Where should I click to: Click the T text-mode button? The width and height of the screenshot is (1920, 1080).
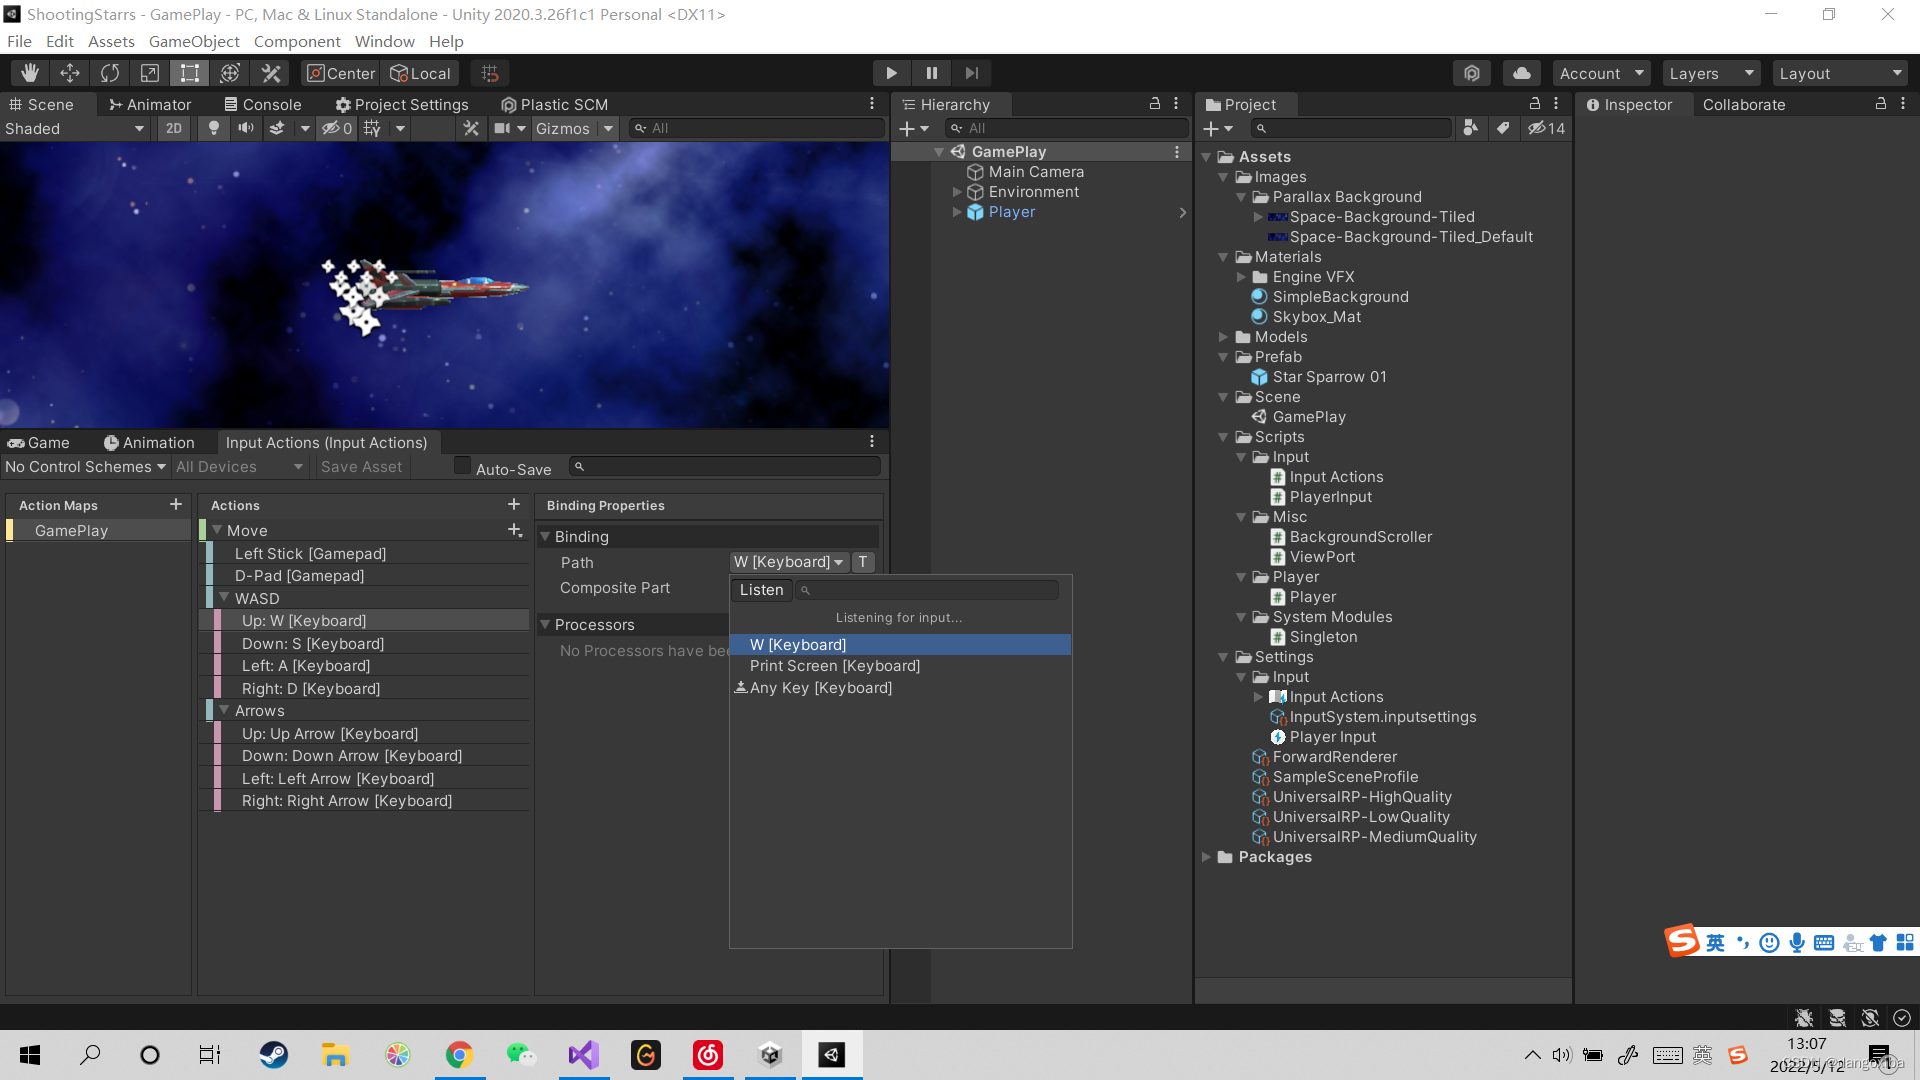(863, 562)
